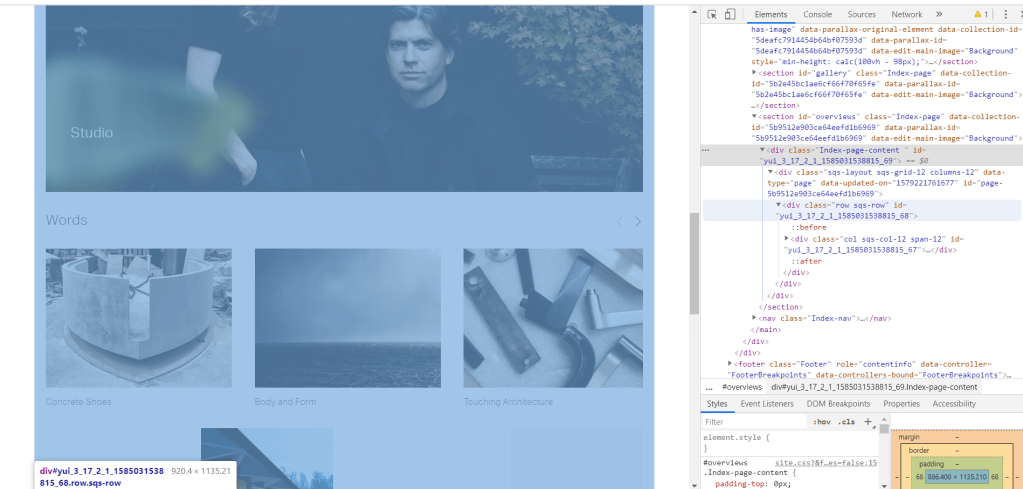Expand the gallery section node
Viewport: 1023px width, 489px height.
pos(754,72)
